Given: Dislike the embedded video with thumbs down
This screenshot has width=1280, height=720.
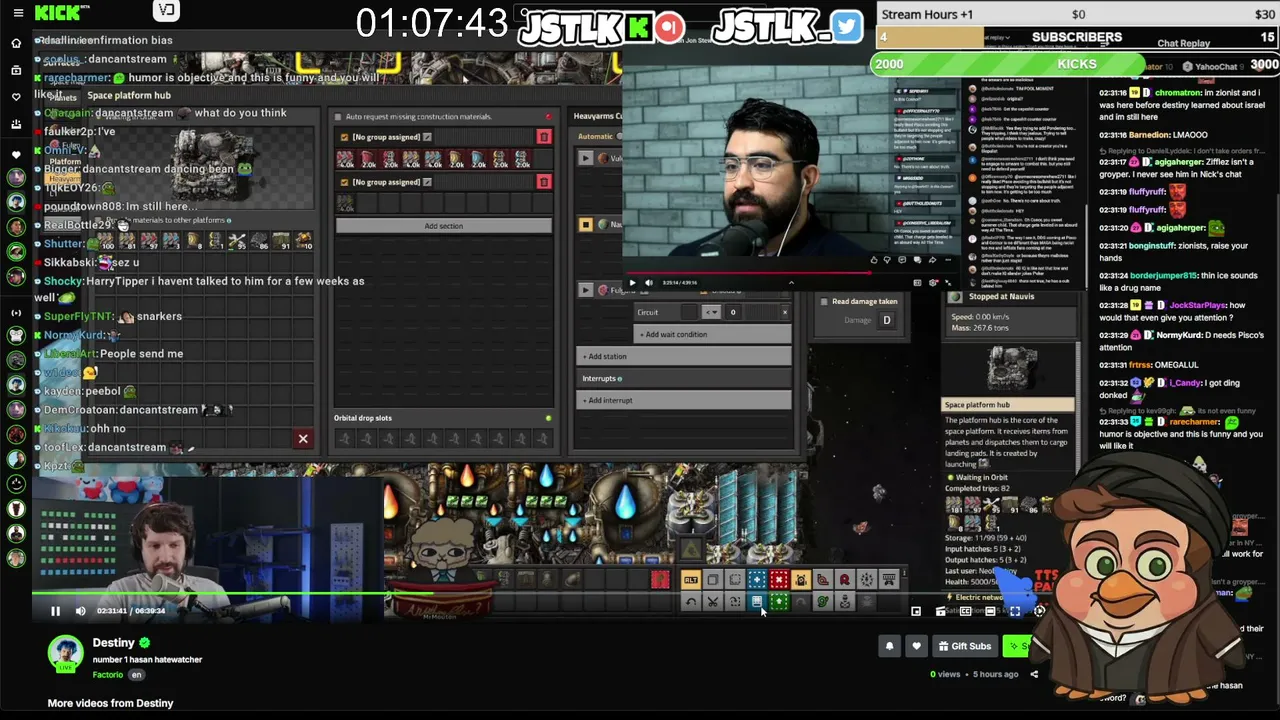Looking at the screenshot, I should click(887, 260).
